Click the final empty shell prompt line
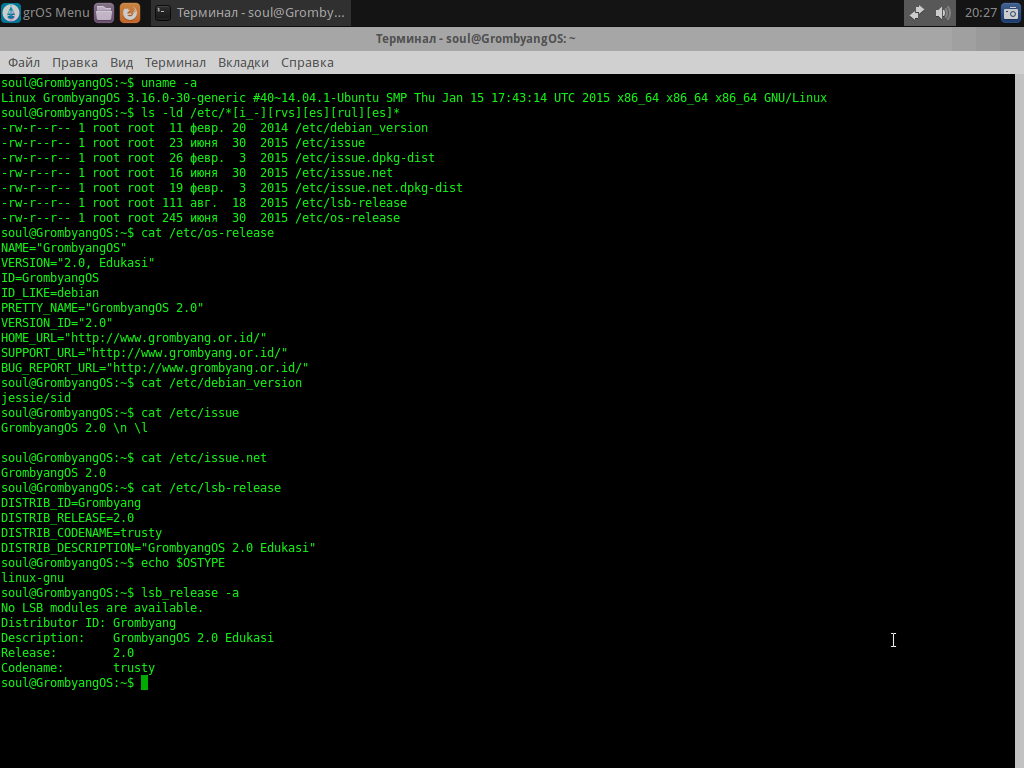The width and height of the screenshot is (1024, 768). pos(74,684)
